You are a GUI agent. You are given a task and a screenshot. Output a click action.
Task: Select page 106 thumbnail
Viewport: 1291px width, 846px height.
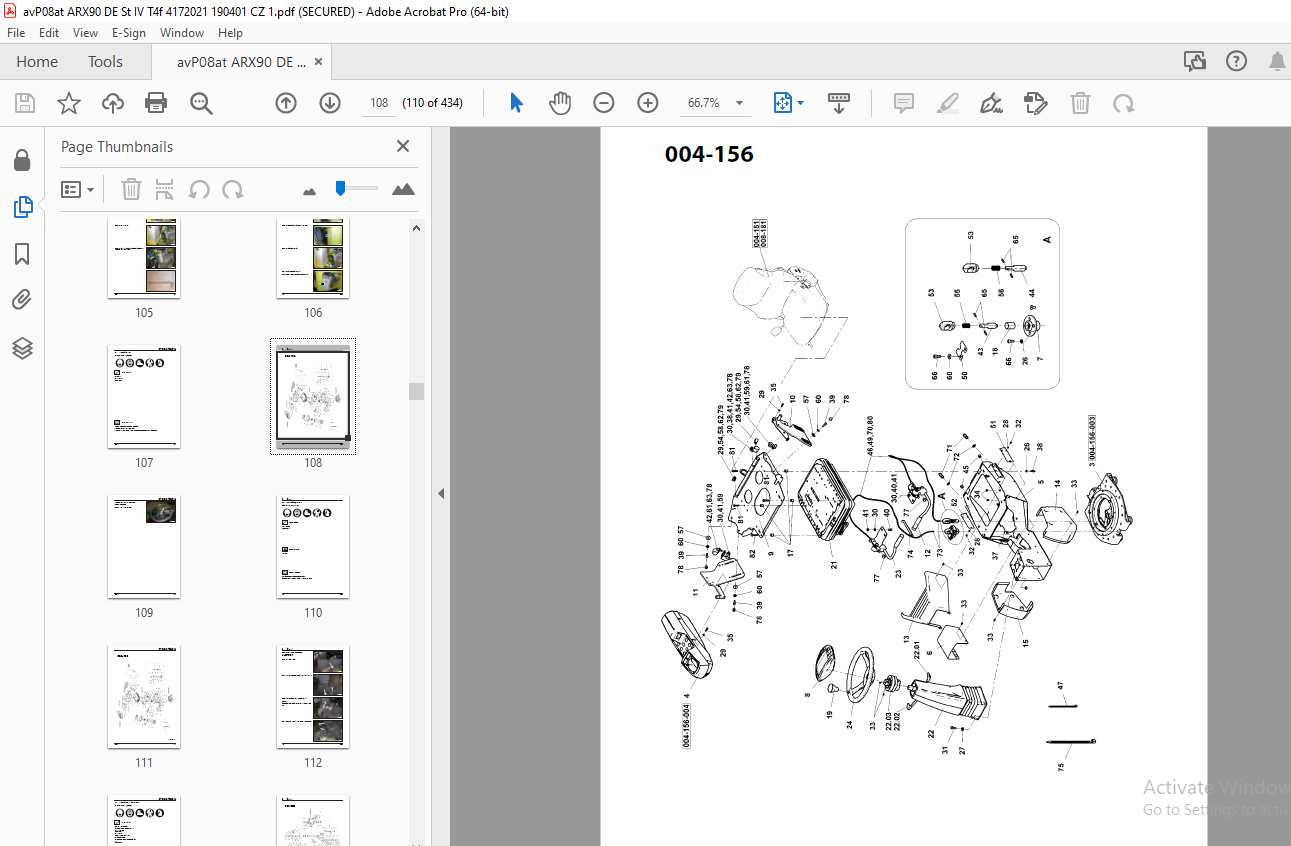(x=313, y=257)
